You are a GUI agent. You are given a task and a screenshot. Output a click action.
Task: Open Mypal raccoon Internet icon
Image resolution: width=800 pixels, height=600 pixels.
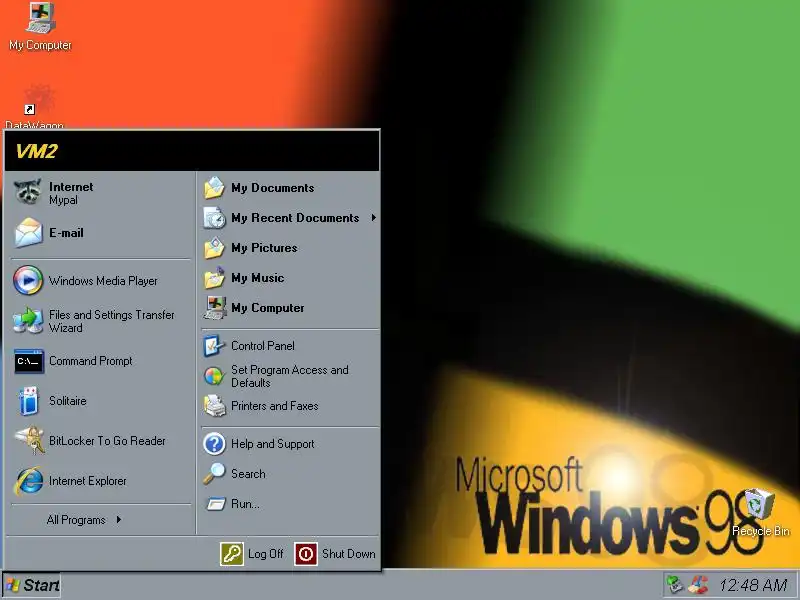click(x=28, y=192)
